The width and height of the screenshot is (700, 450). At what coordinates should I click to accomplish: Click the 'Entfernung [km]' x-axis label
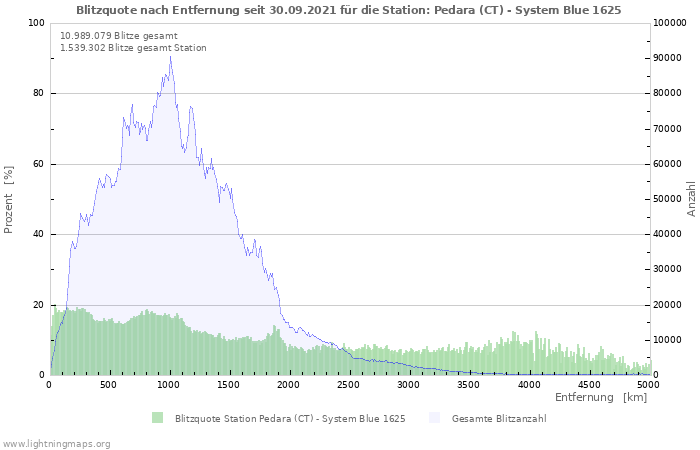pyautogui.click(x=600, y=397)
